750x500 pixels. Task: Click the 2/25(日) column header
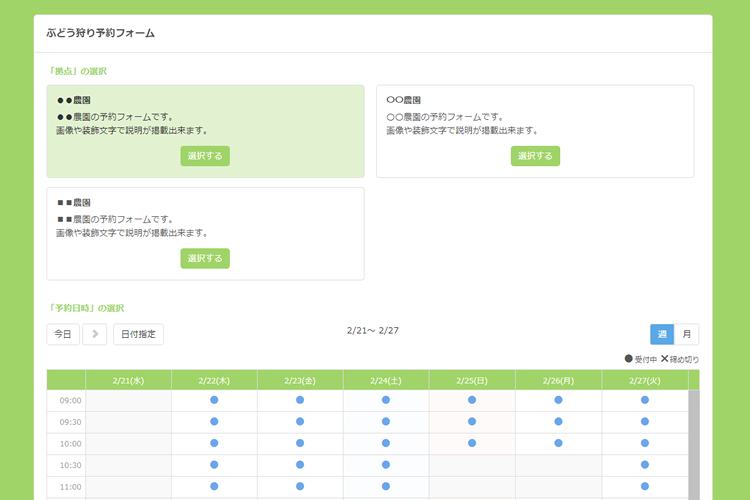472,380
